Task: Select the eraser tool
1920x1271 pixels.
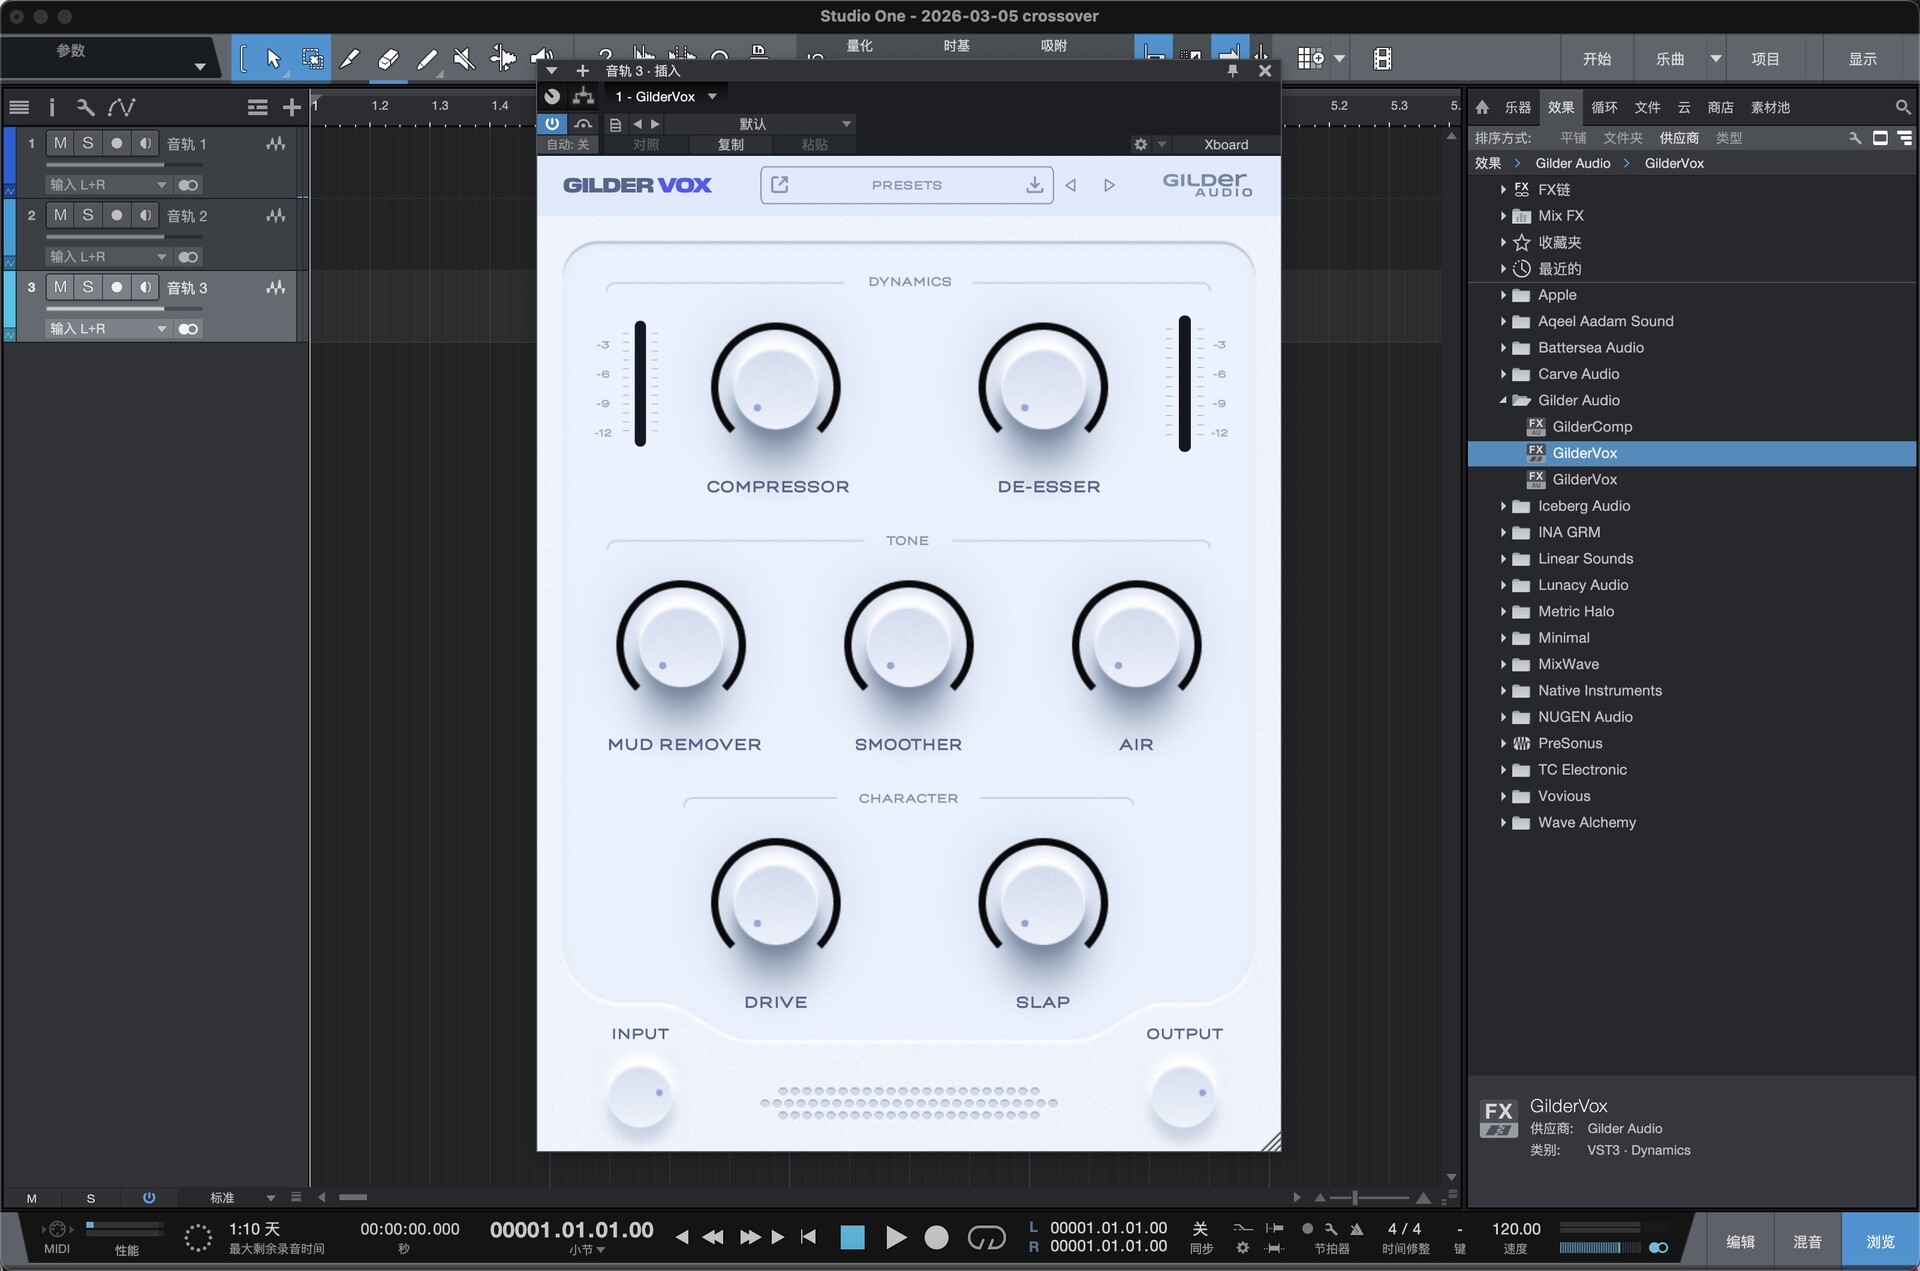Action: [388, 57]
